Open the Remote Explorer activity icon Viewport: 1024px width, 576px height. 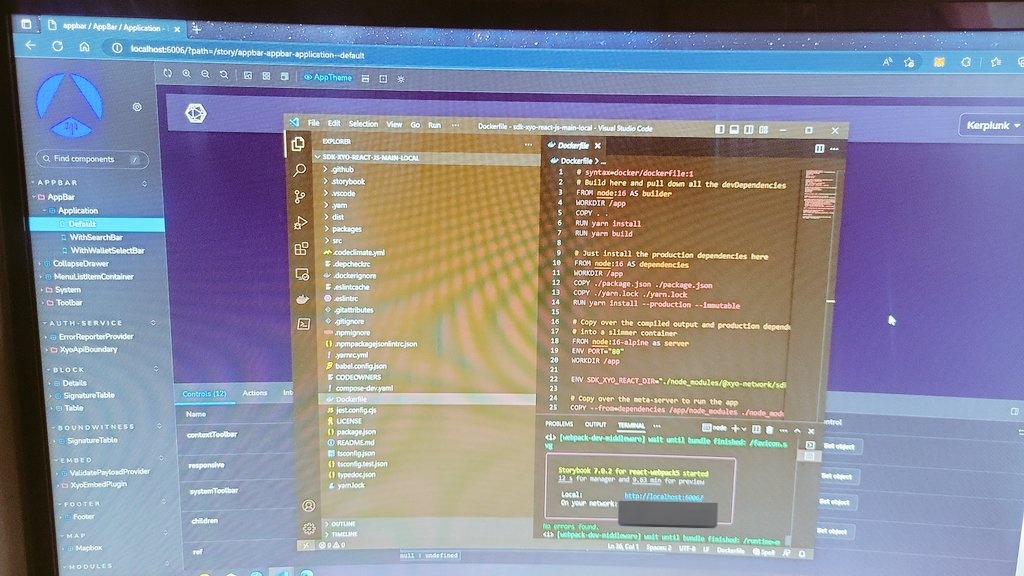[302, 274]
